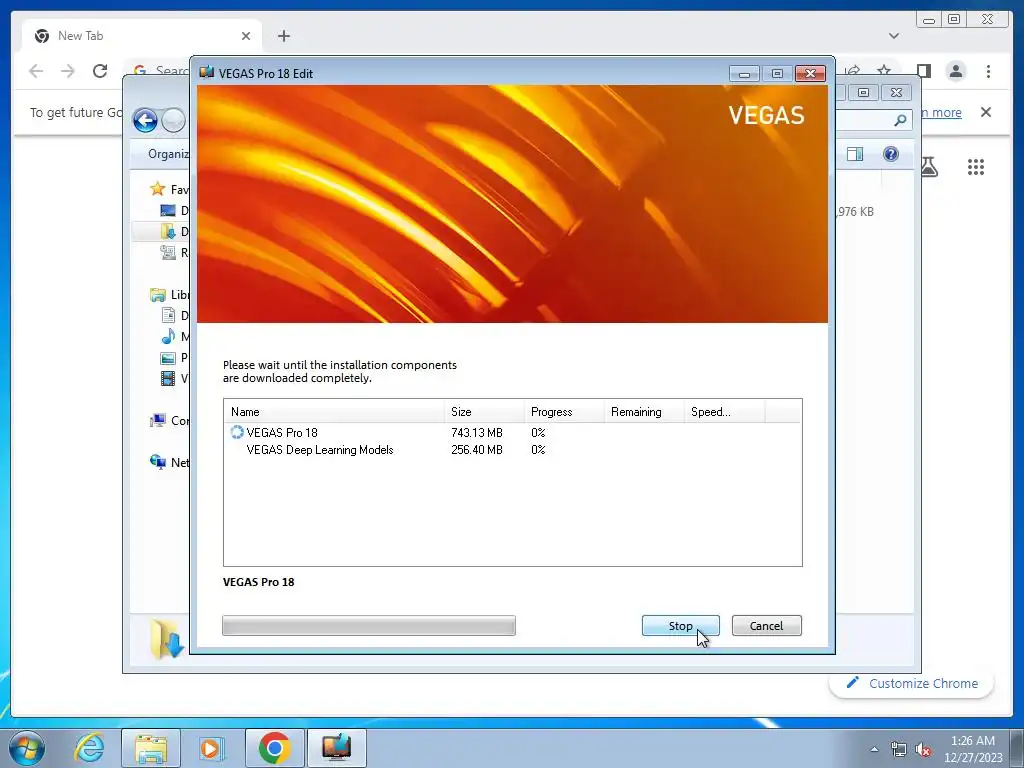Click the Downloads folder icon in details pane

click(166, 638)
